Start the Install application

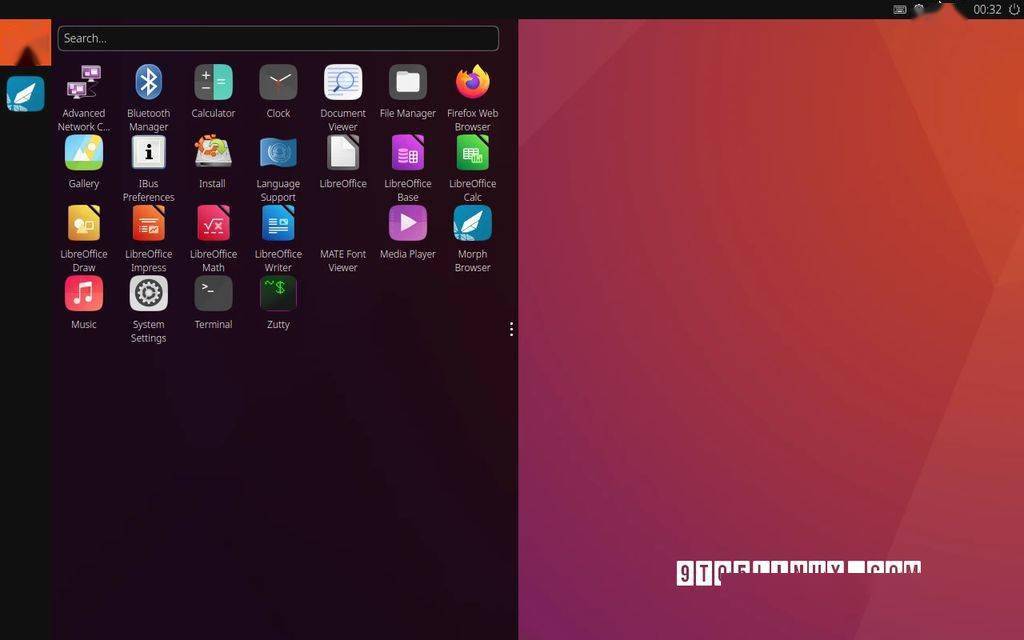click(213, 153)
